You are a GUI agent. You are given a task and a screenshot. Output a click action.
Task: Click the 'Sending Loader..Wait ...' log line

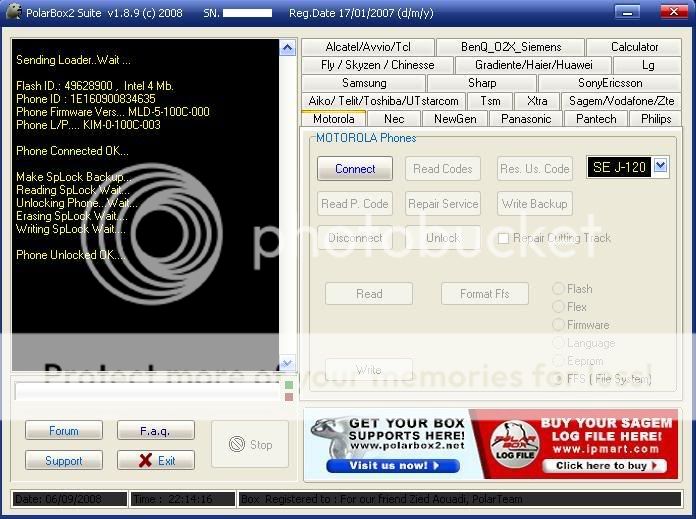point(73,60)
